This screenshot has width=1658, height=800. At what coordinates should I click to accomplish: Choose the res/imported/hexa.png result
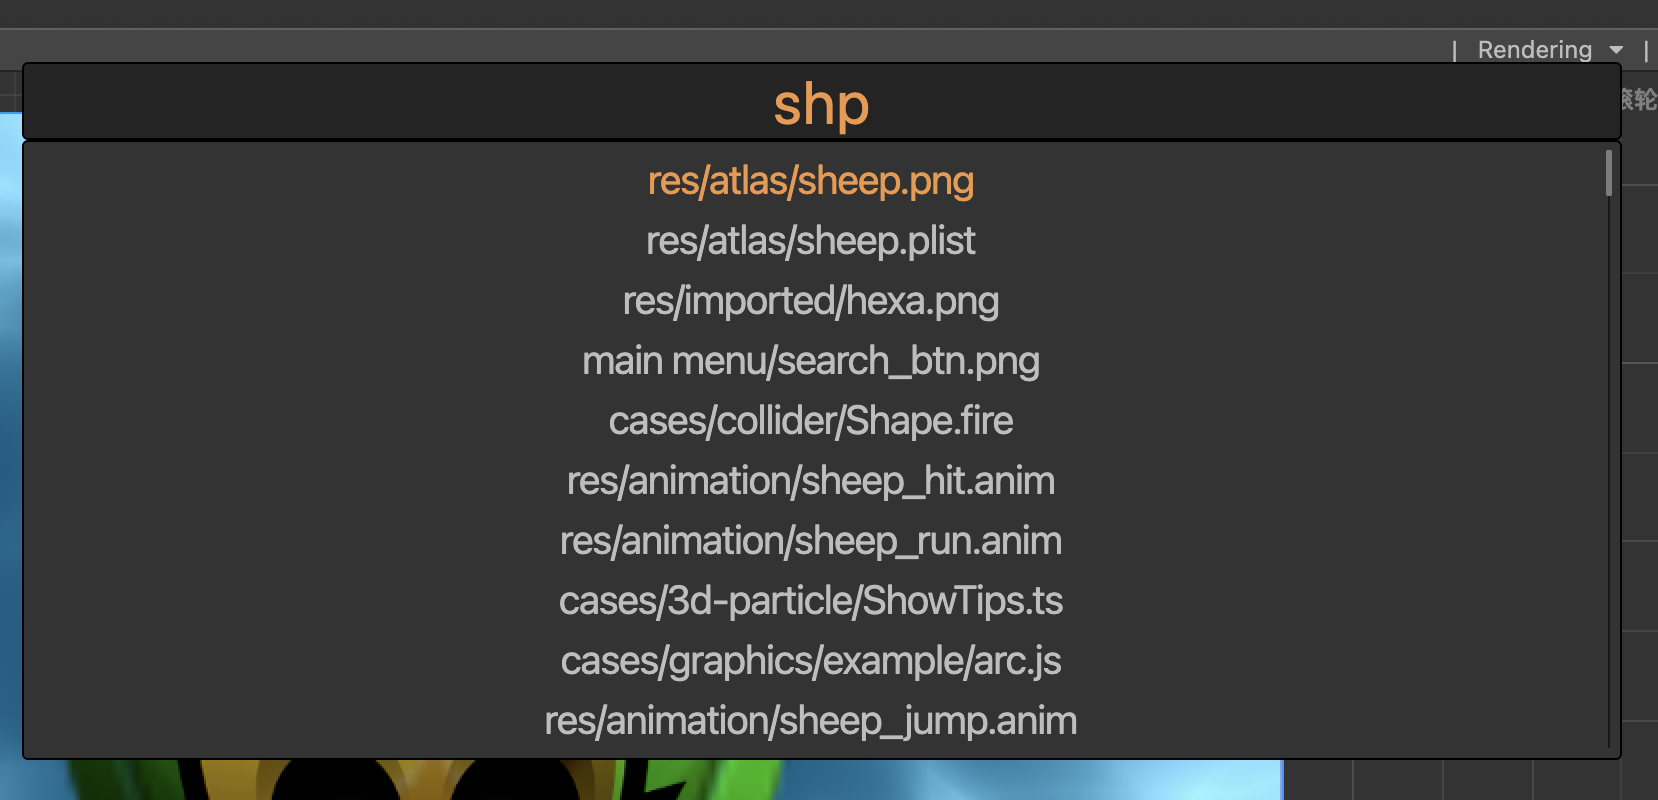pyautogui.click(x=810, y=301)
